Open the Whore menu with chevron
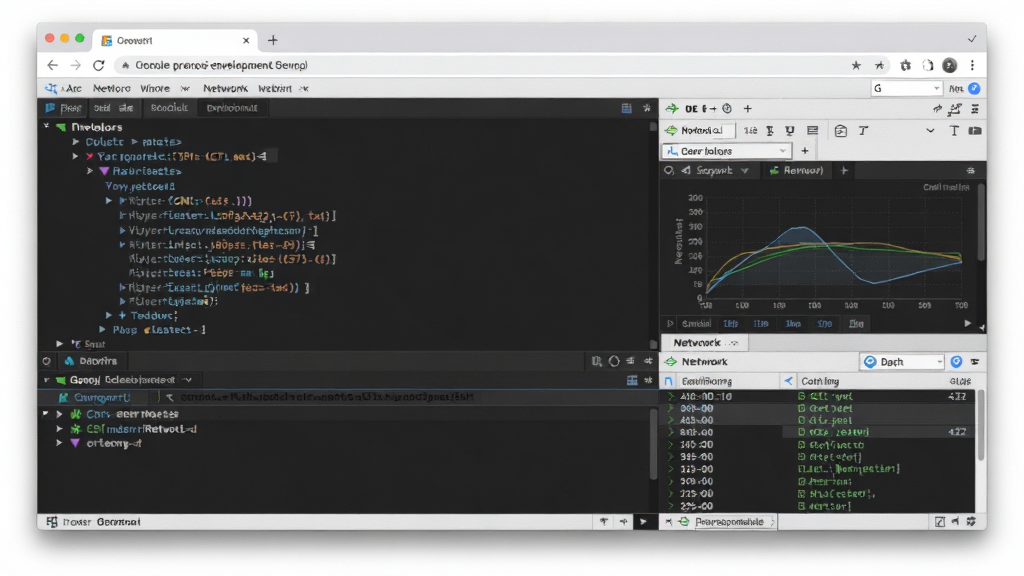This screenshot has height=576, width=1024. (165, 88)
